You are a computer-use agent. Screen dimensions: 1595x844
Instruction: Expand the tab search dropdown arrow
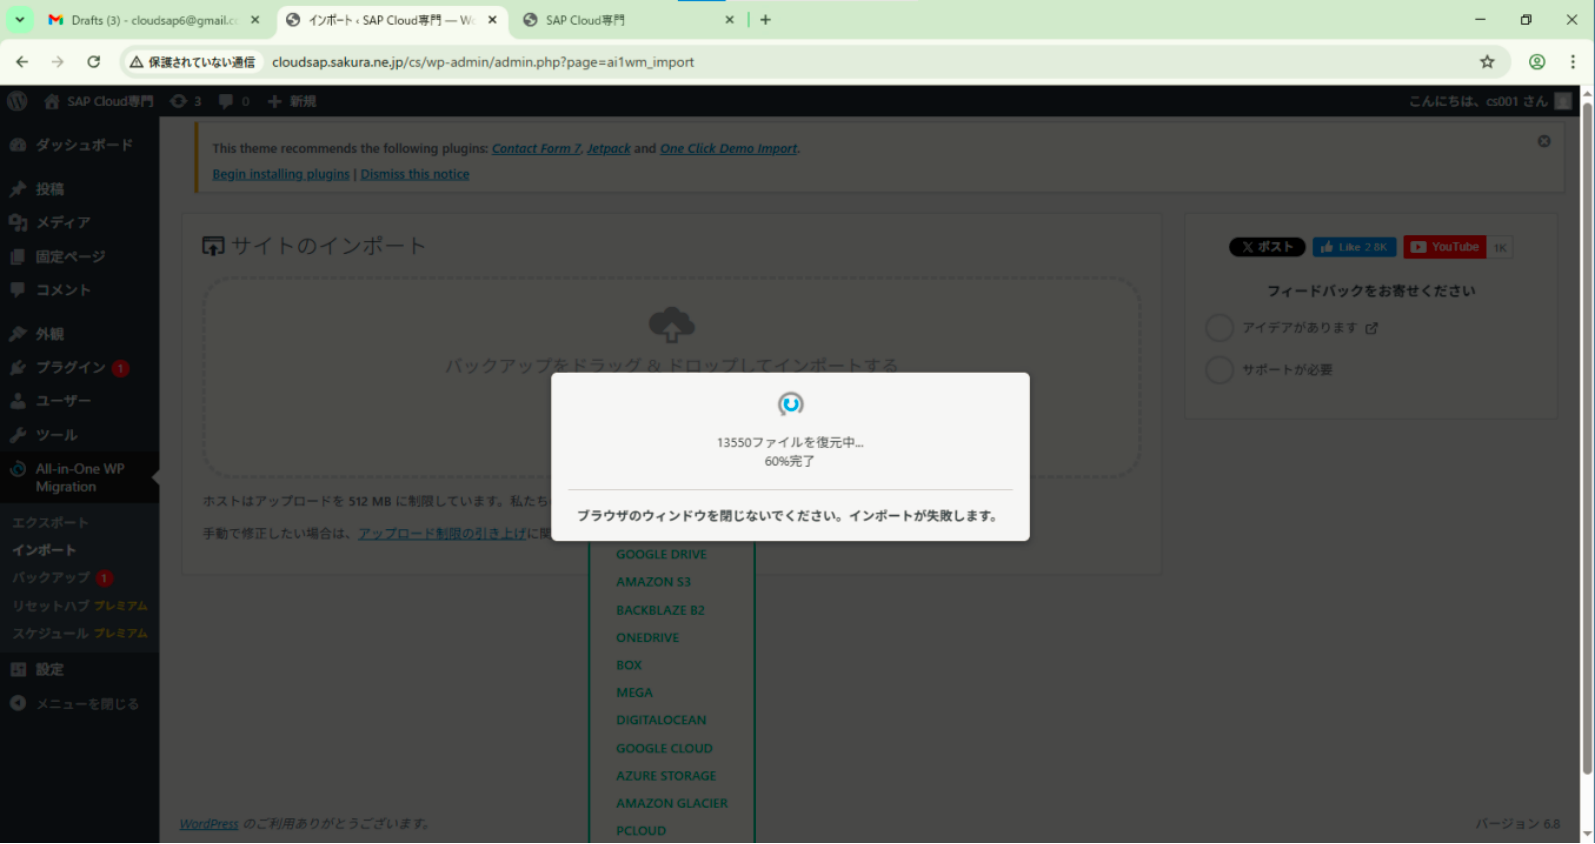coord(19,20)
